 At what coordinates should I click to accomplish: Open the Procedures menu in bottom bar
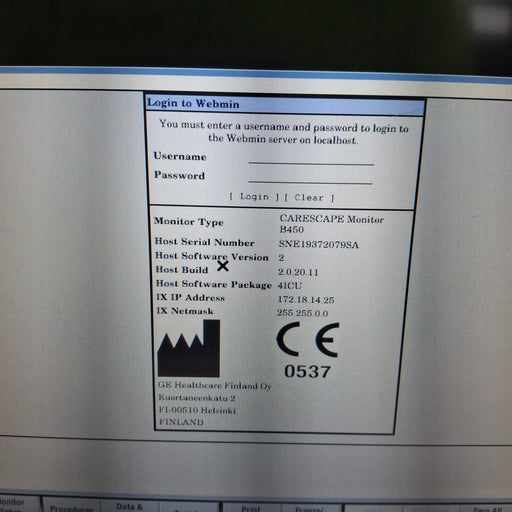(71, 506)
